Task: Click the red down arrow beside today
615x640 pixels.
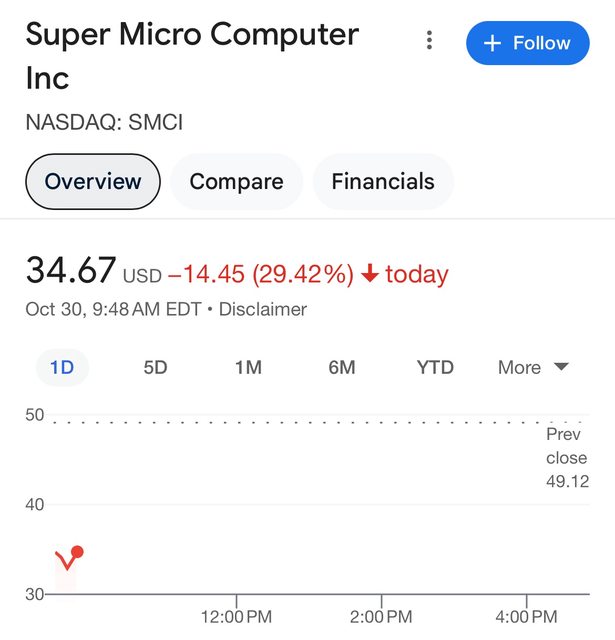Action: click(x=369, y=274)
